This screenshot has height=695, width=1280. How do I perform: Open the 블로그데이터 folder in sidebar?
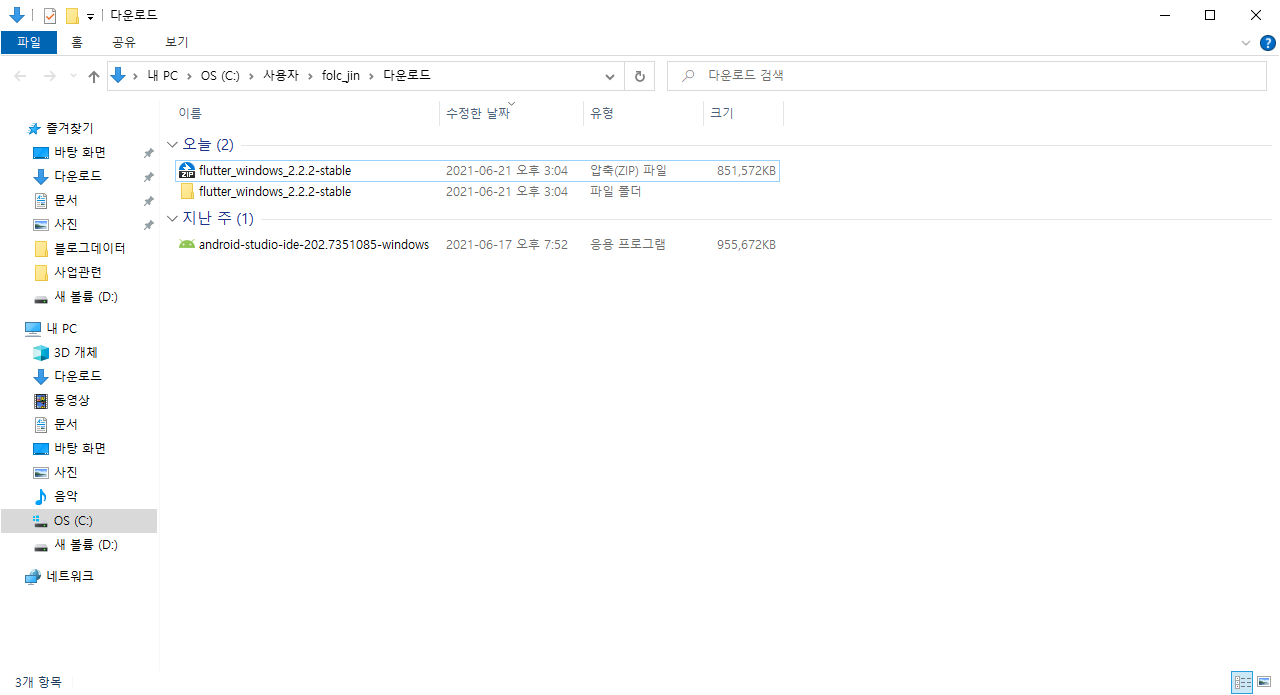point(89,249)
